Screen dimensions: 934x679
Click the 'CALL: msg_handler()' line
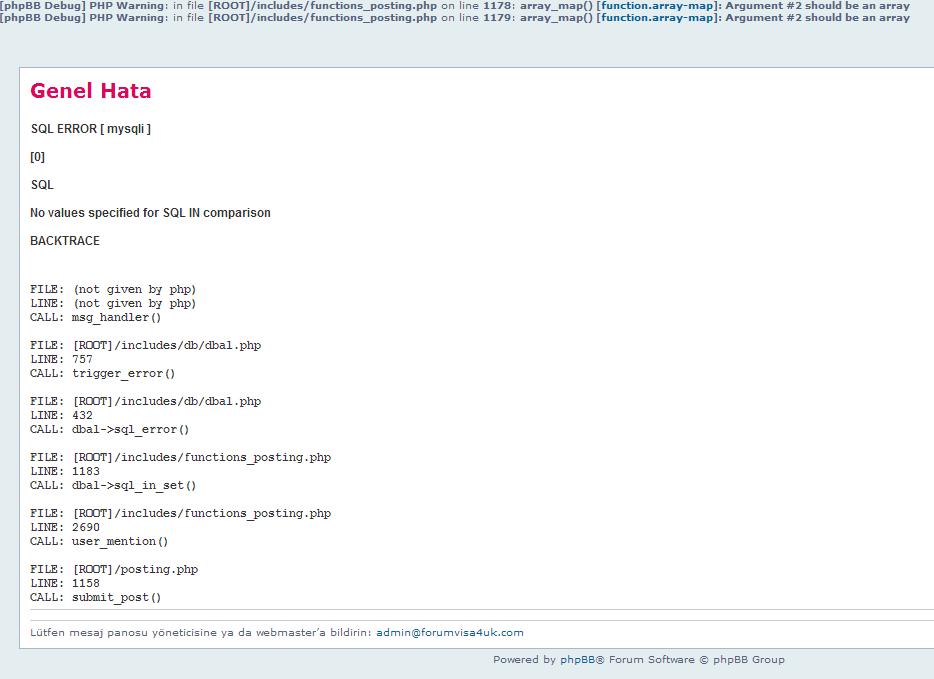click(95, 317)
